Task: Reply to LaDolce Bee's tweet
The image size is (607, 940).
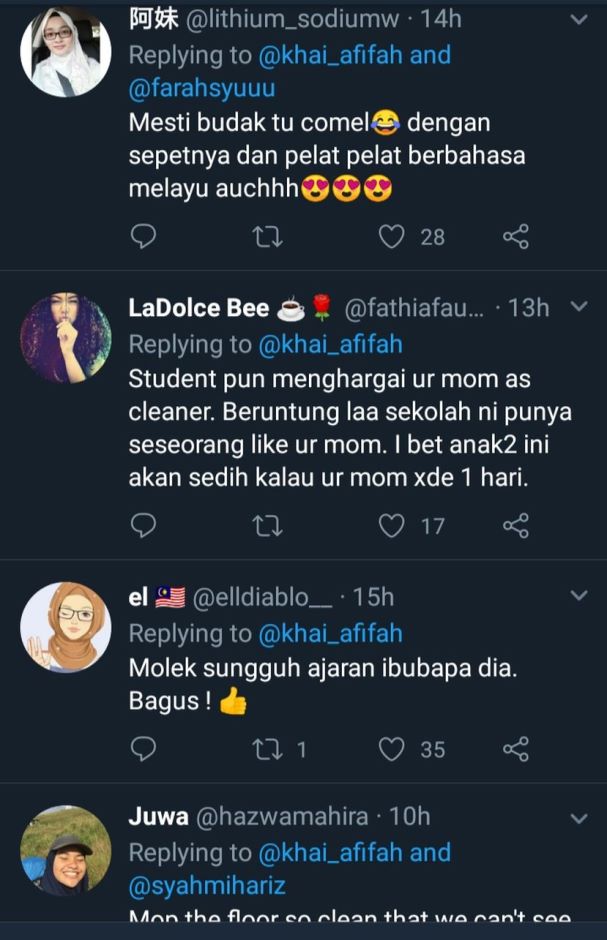Action: click(x=144, y=525)
